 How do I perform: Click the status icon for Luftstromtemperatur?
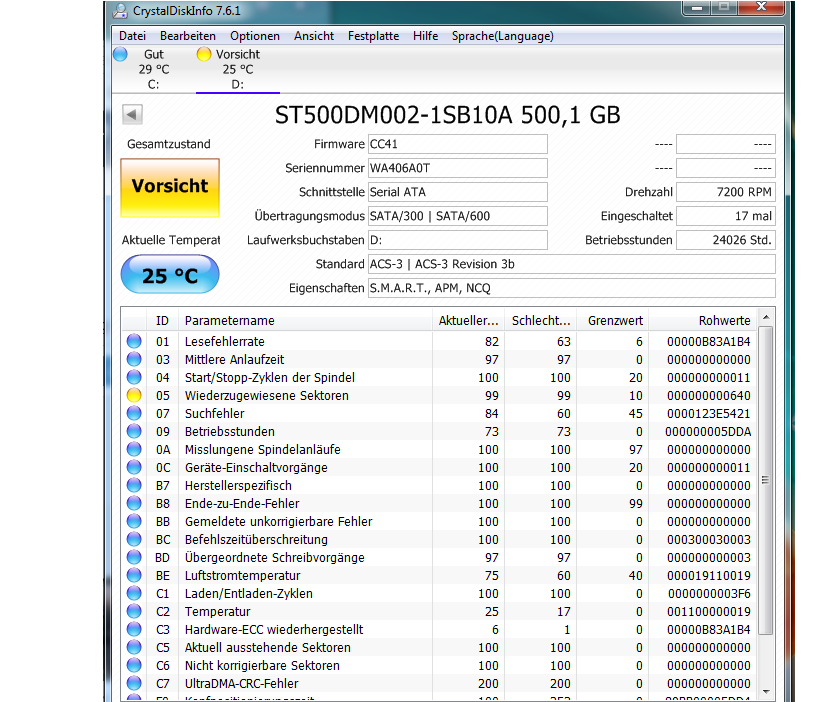coord(134,576)
